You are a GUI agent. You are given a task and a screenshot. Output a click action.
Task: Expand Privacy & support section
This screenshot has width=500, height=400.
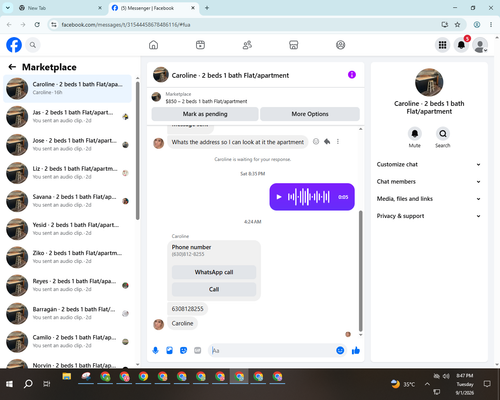pos(429,216)
